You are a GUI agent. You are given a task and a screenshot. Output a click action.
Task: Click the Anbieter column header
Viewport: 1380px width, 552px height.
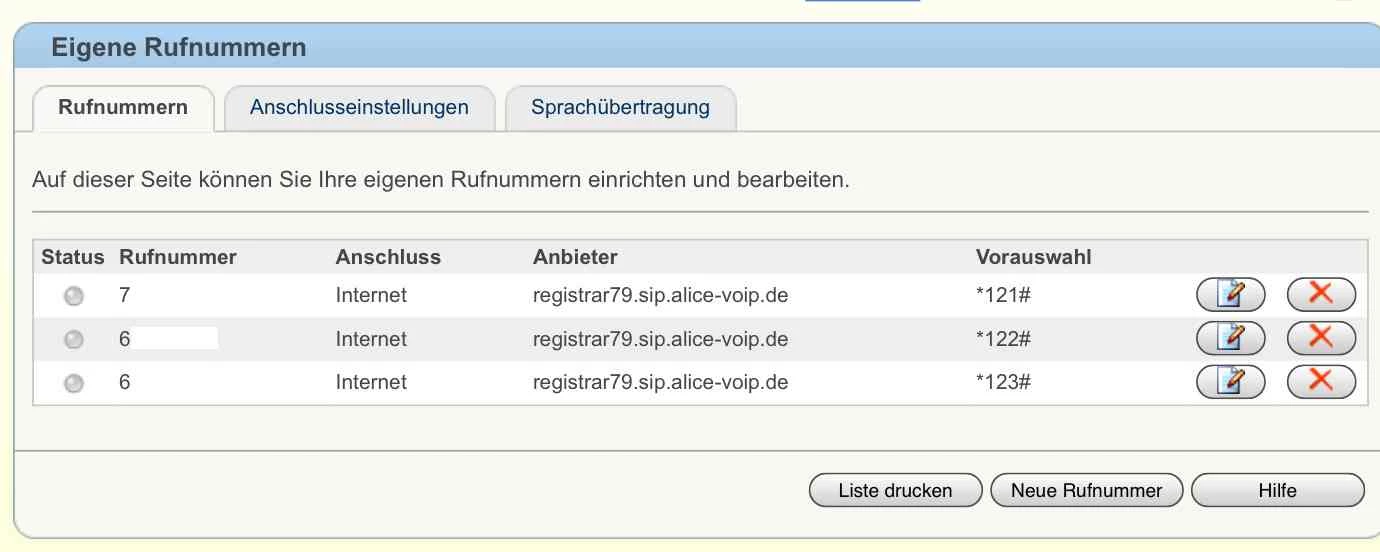[575, 257]
